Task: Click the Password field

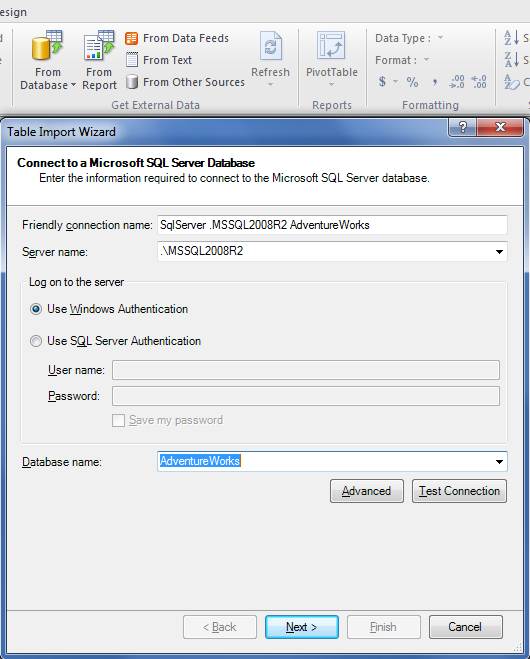Action: pyautogui.click(x=306, y=396)
